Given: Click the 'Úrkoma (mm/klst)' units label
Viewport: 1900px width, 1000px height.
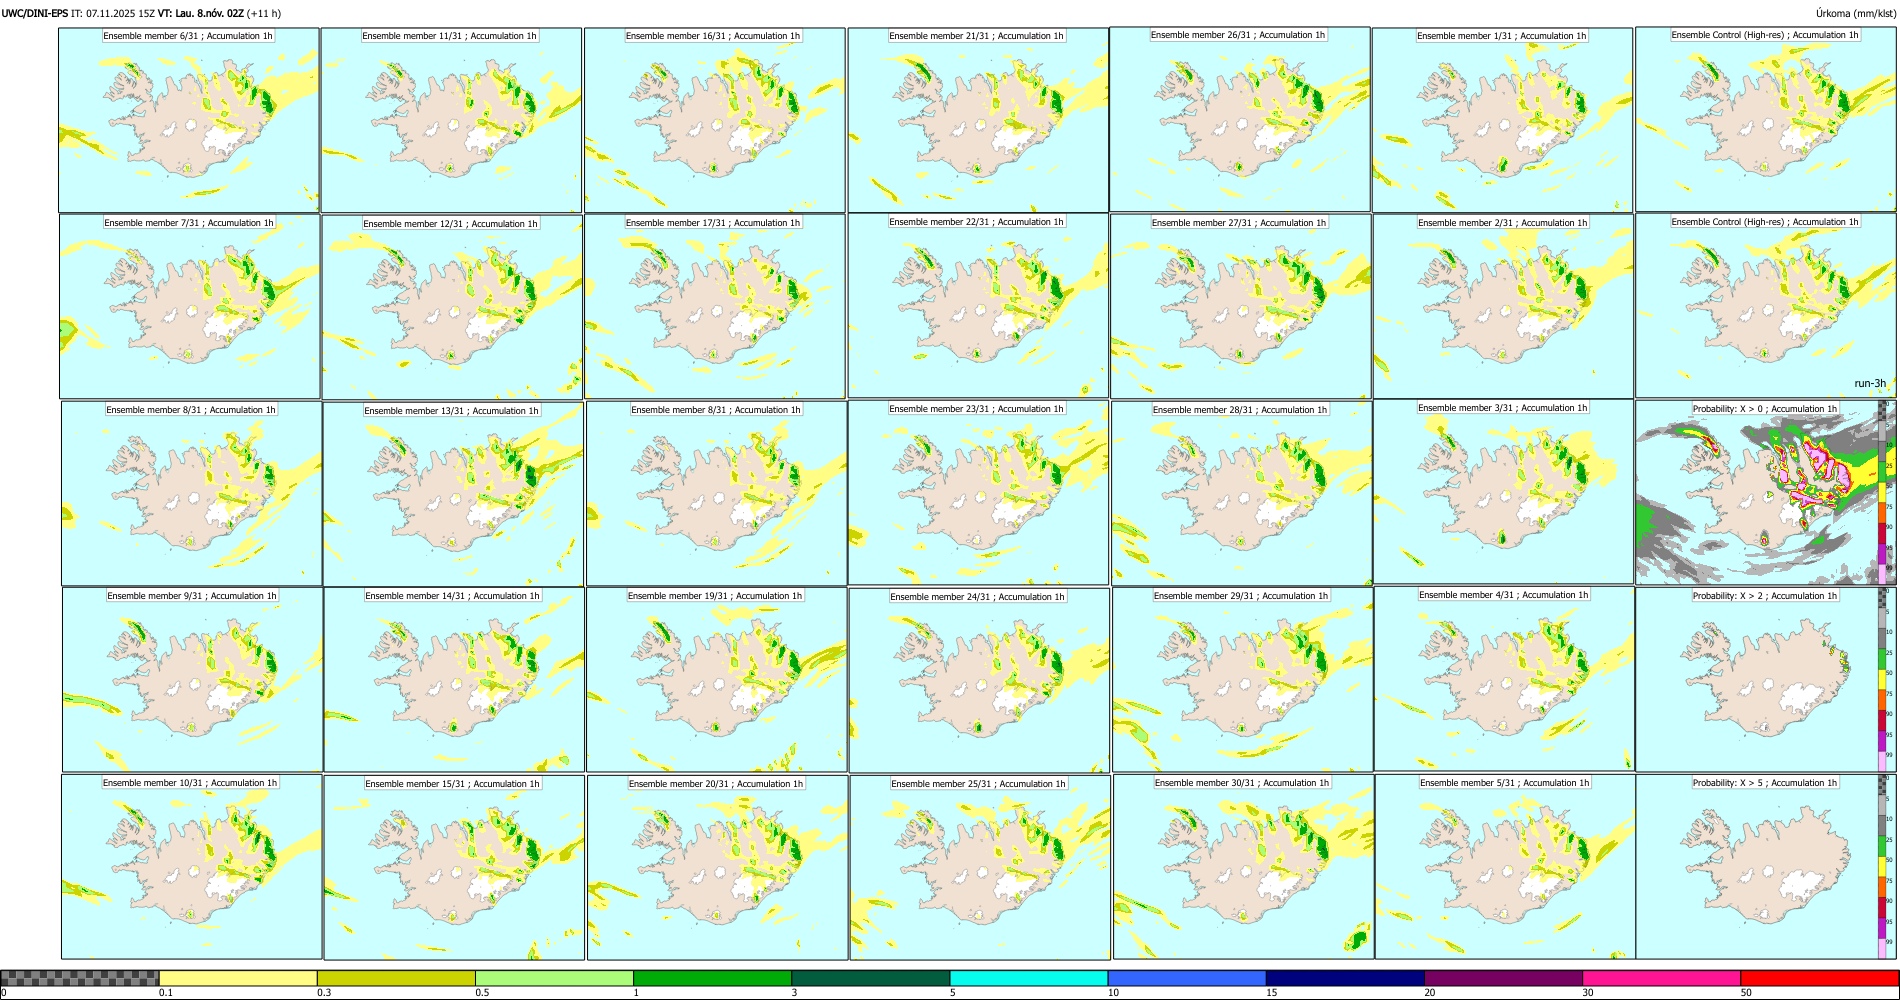Looking at the screenshot, I should pos(1856,13).
